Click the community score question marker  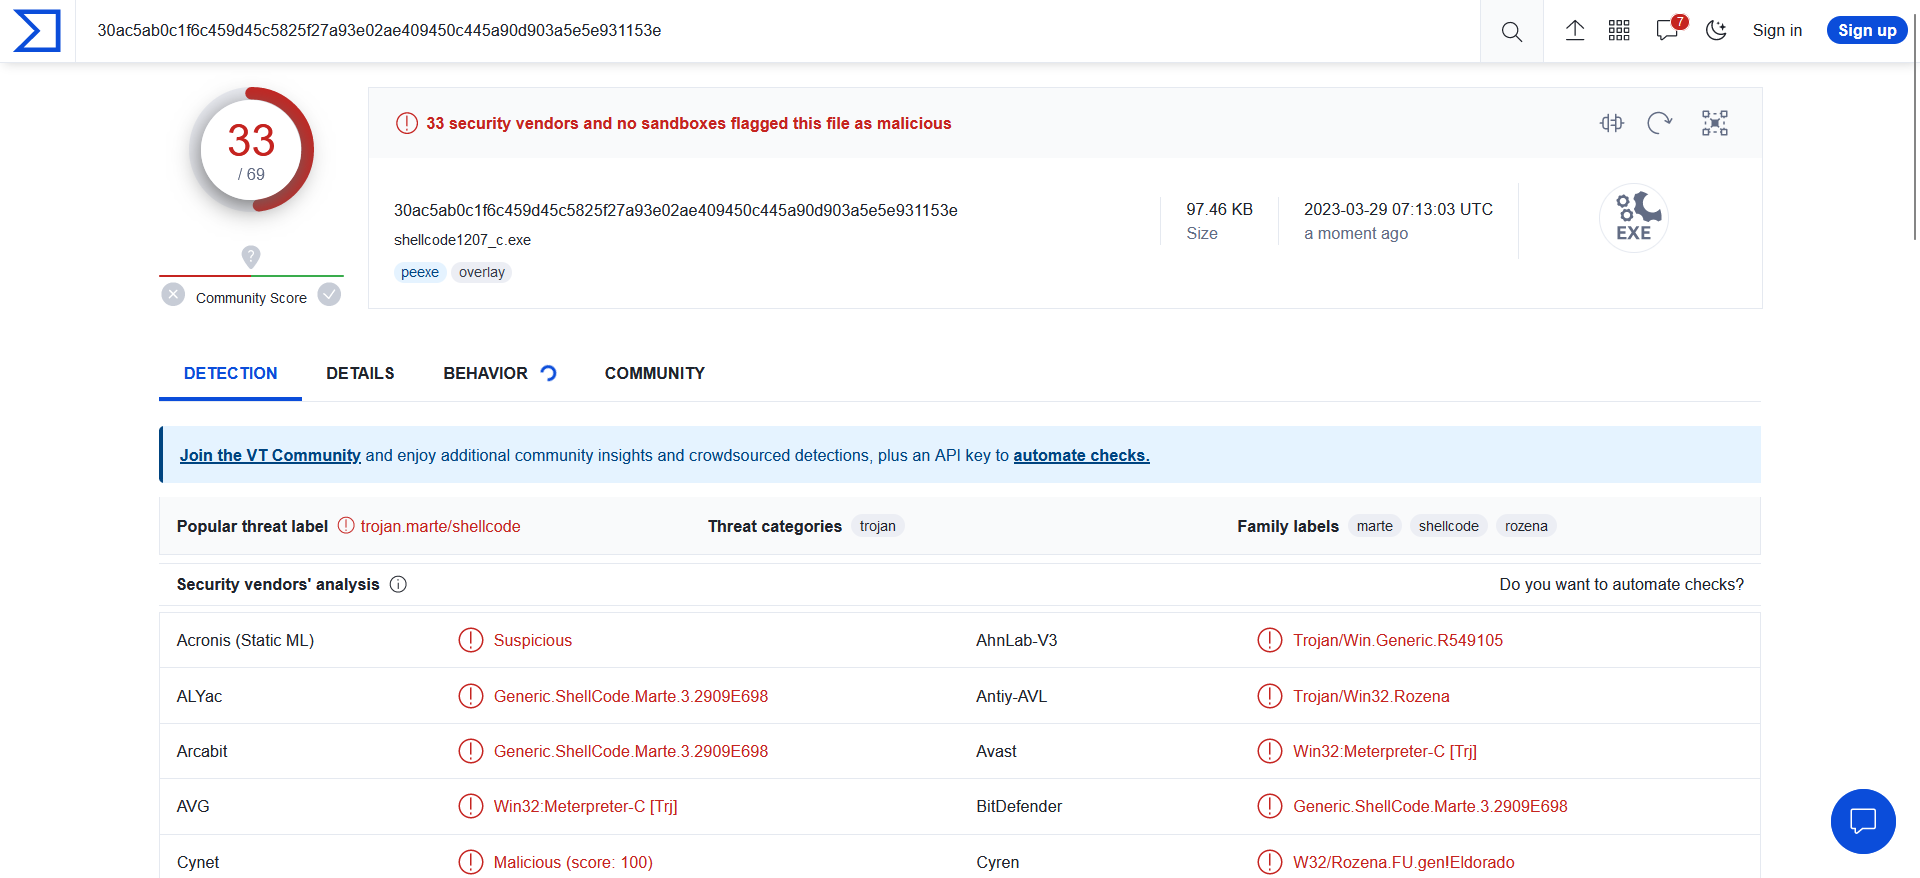251,257
